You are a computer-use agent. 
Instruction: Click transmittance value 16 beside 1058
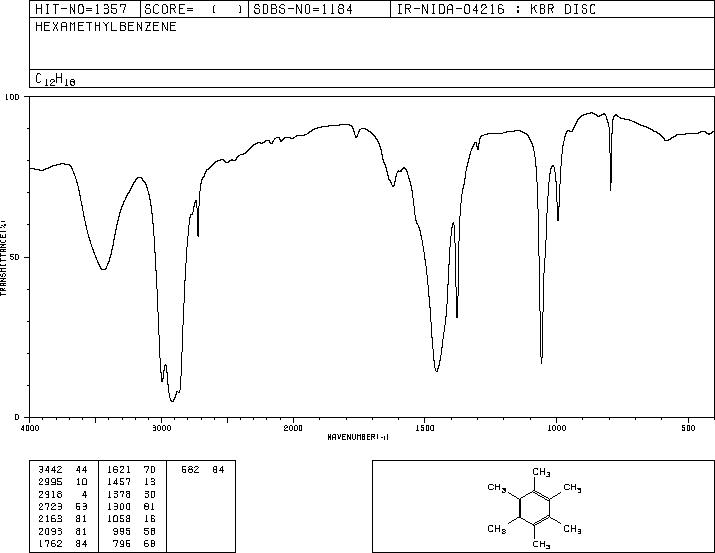point(150,519)
